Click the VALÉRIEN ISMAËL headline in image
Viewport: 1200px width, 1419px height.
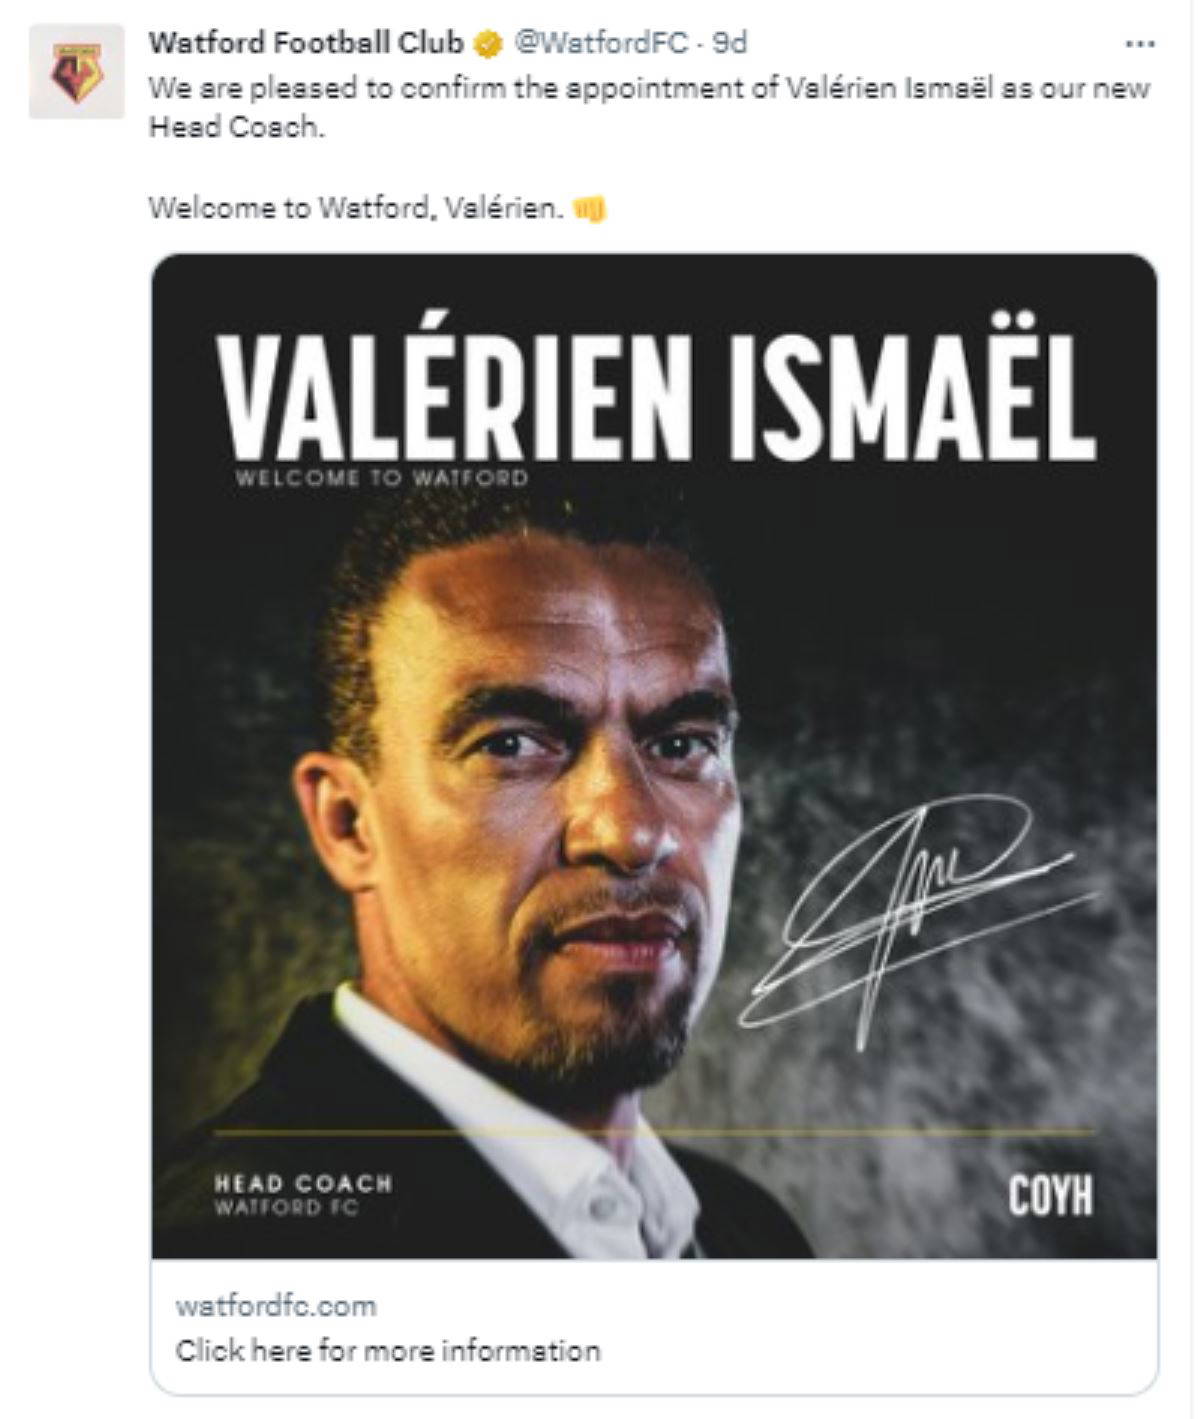[655, 394]
